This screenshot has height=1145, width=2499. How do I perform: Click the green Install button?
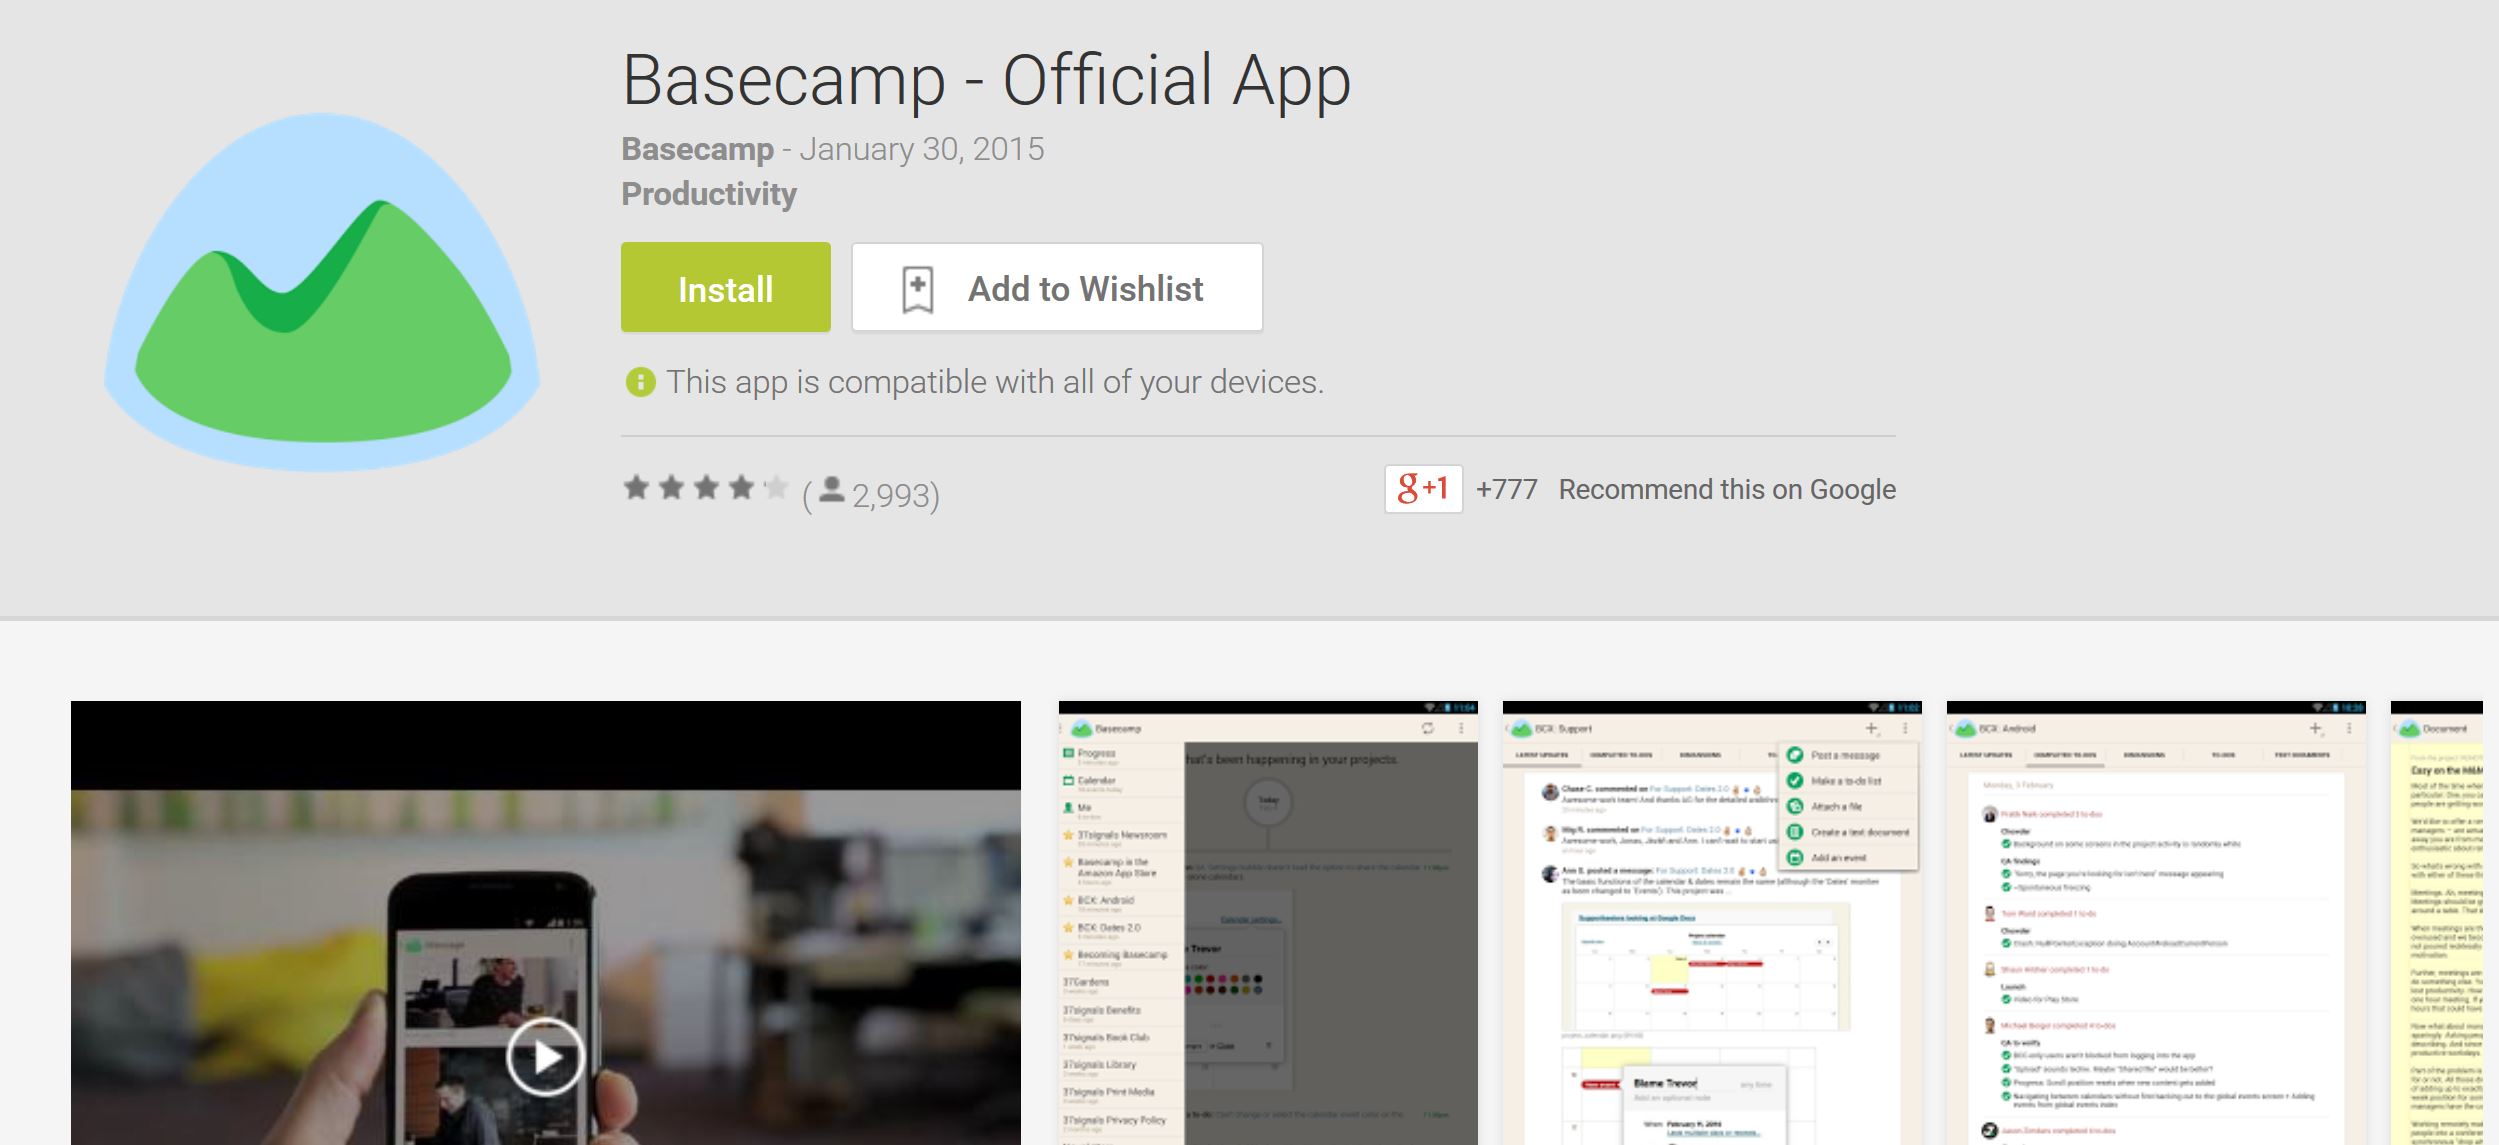click(725, 287)
